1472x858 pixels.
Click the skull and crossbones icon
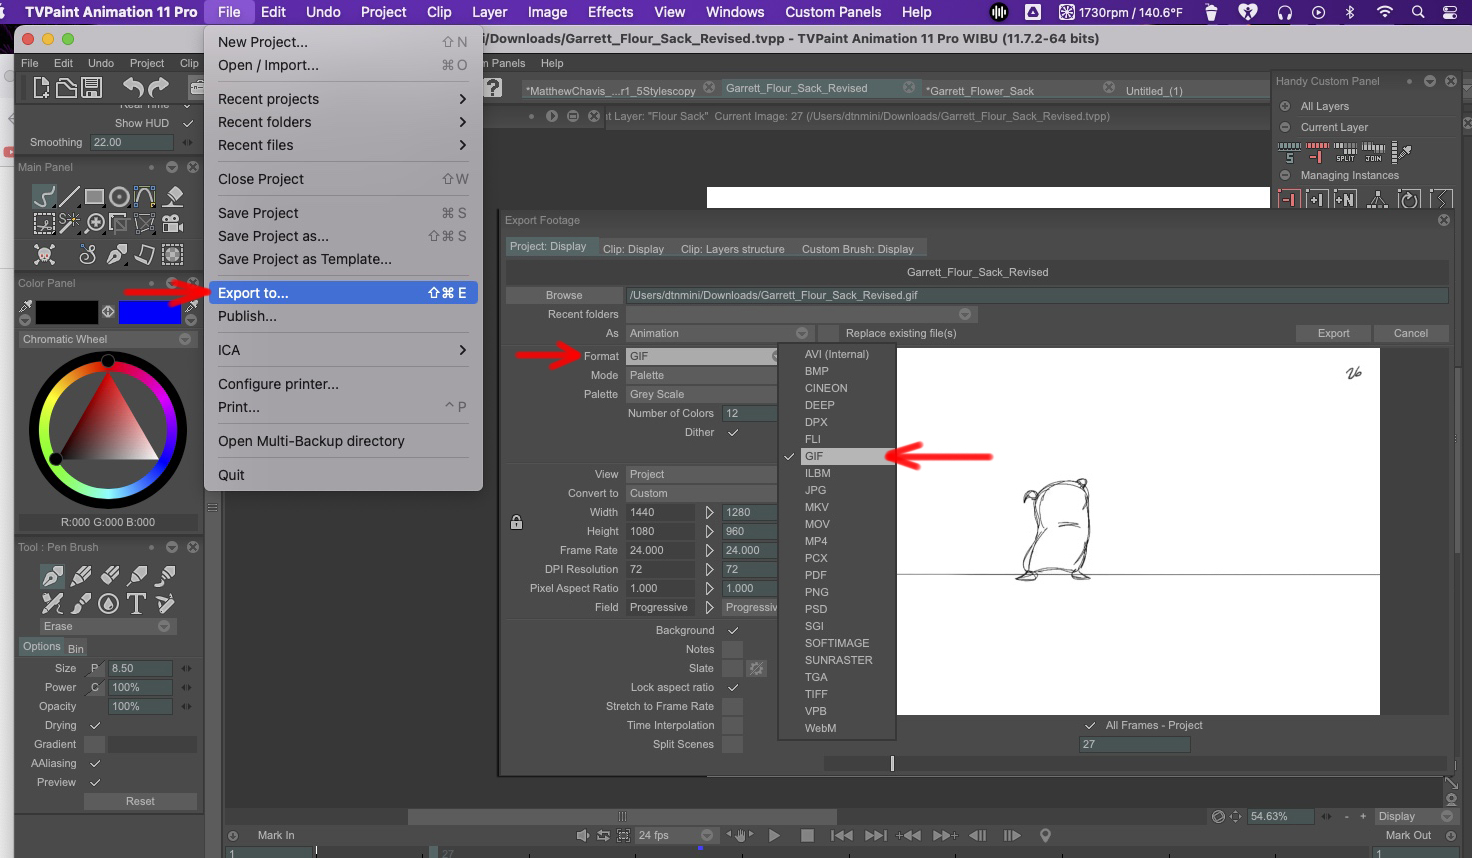pyautogui.click(x=44, y=254)
